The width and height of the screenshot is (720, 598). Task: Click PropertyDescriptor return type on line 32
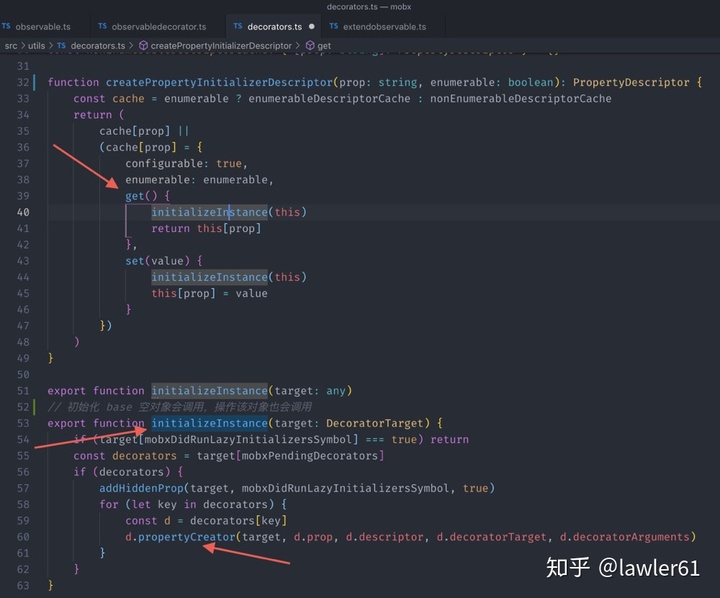click(631, 83)
